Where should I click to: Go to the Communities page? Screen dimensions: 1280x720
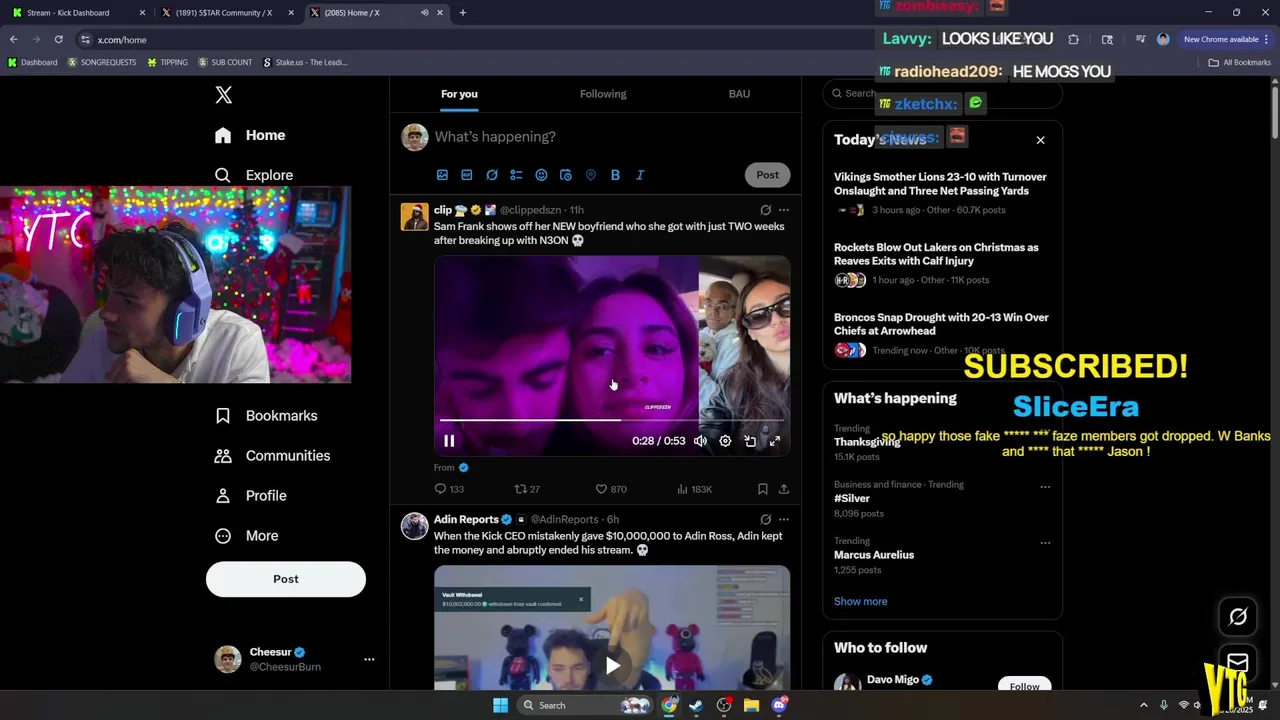point(272,456)
